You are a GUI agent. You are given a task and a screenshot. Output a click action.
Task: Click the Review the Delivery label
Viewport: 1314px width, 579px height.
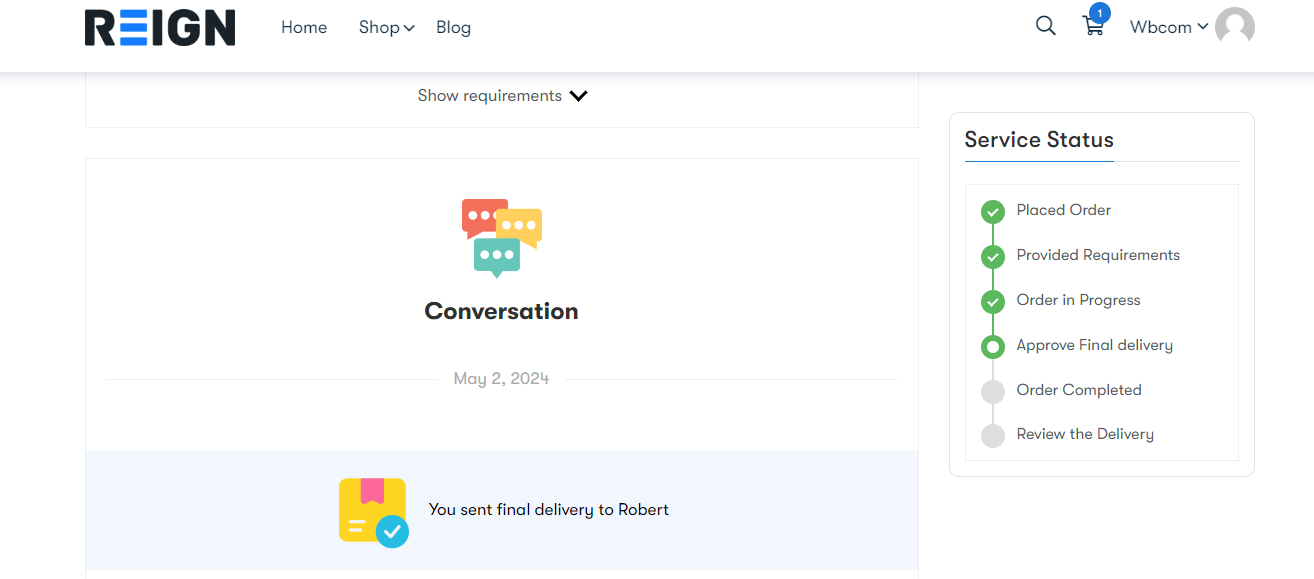pos(1085,434)
